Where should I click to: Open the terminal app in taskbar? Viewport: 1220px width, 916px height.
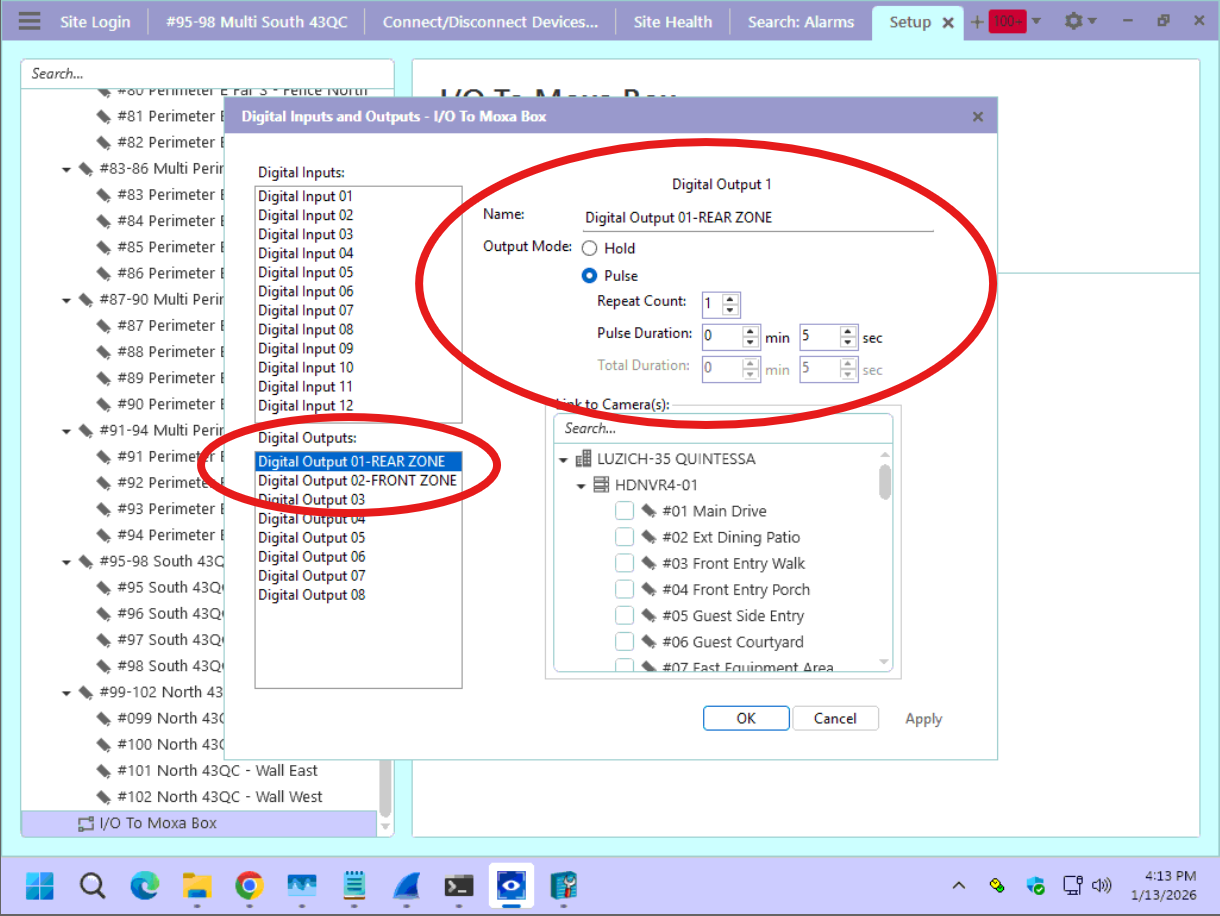[x=459, y=885]
